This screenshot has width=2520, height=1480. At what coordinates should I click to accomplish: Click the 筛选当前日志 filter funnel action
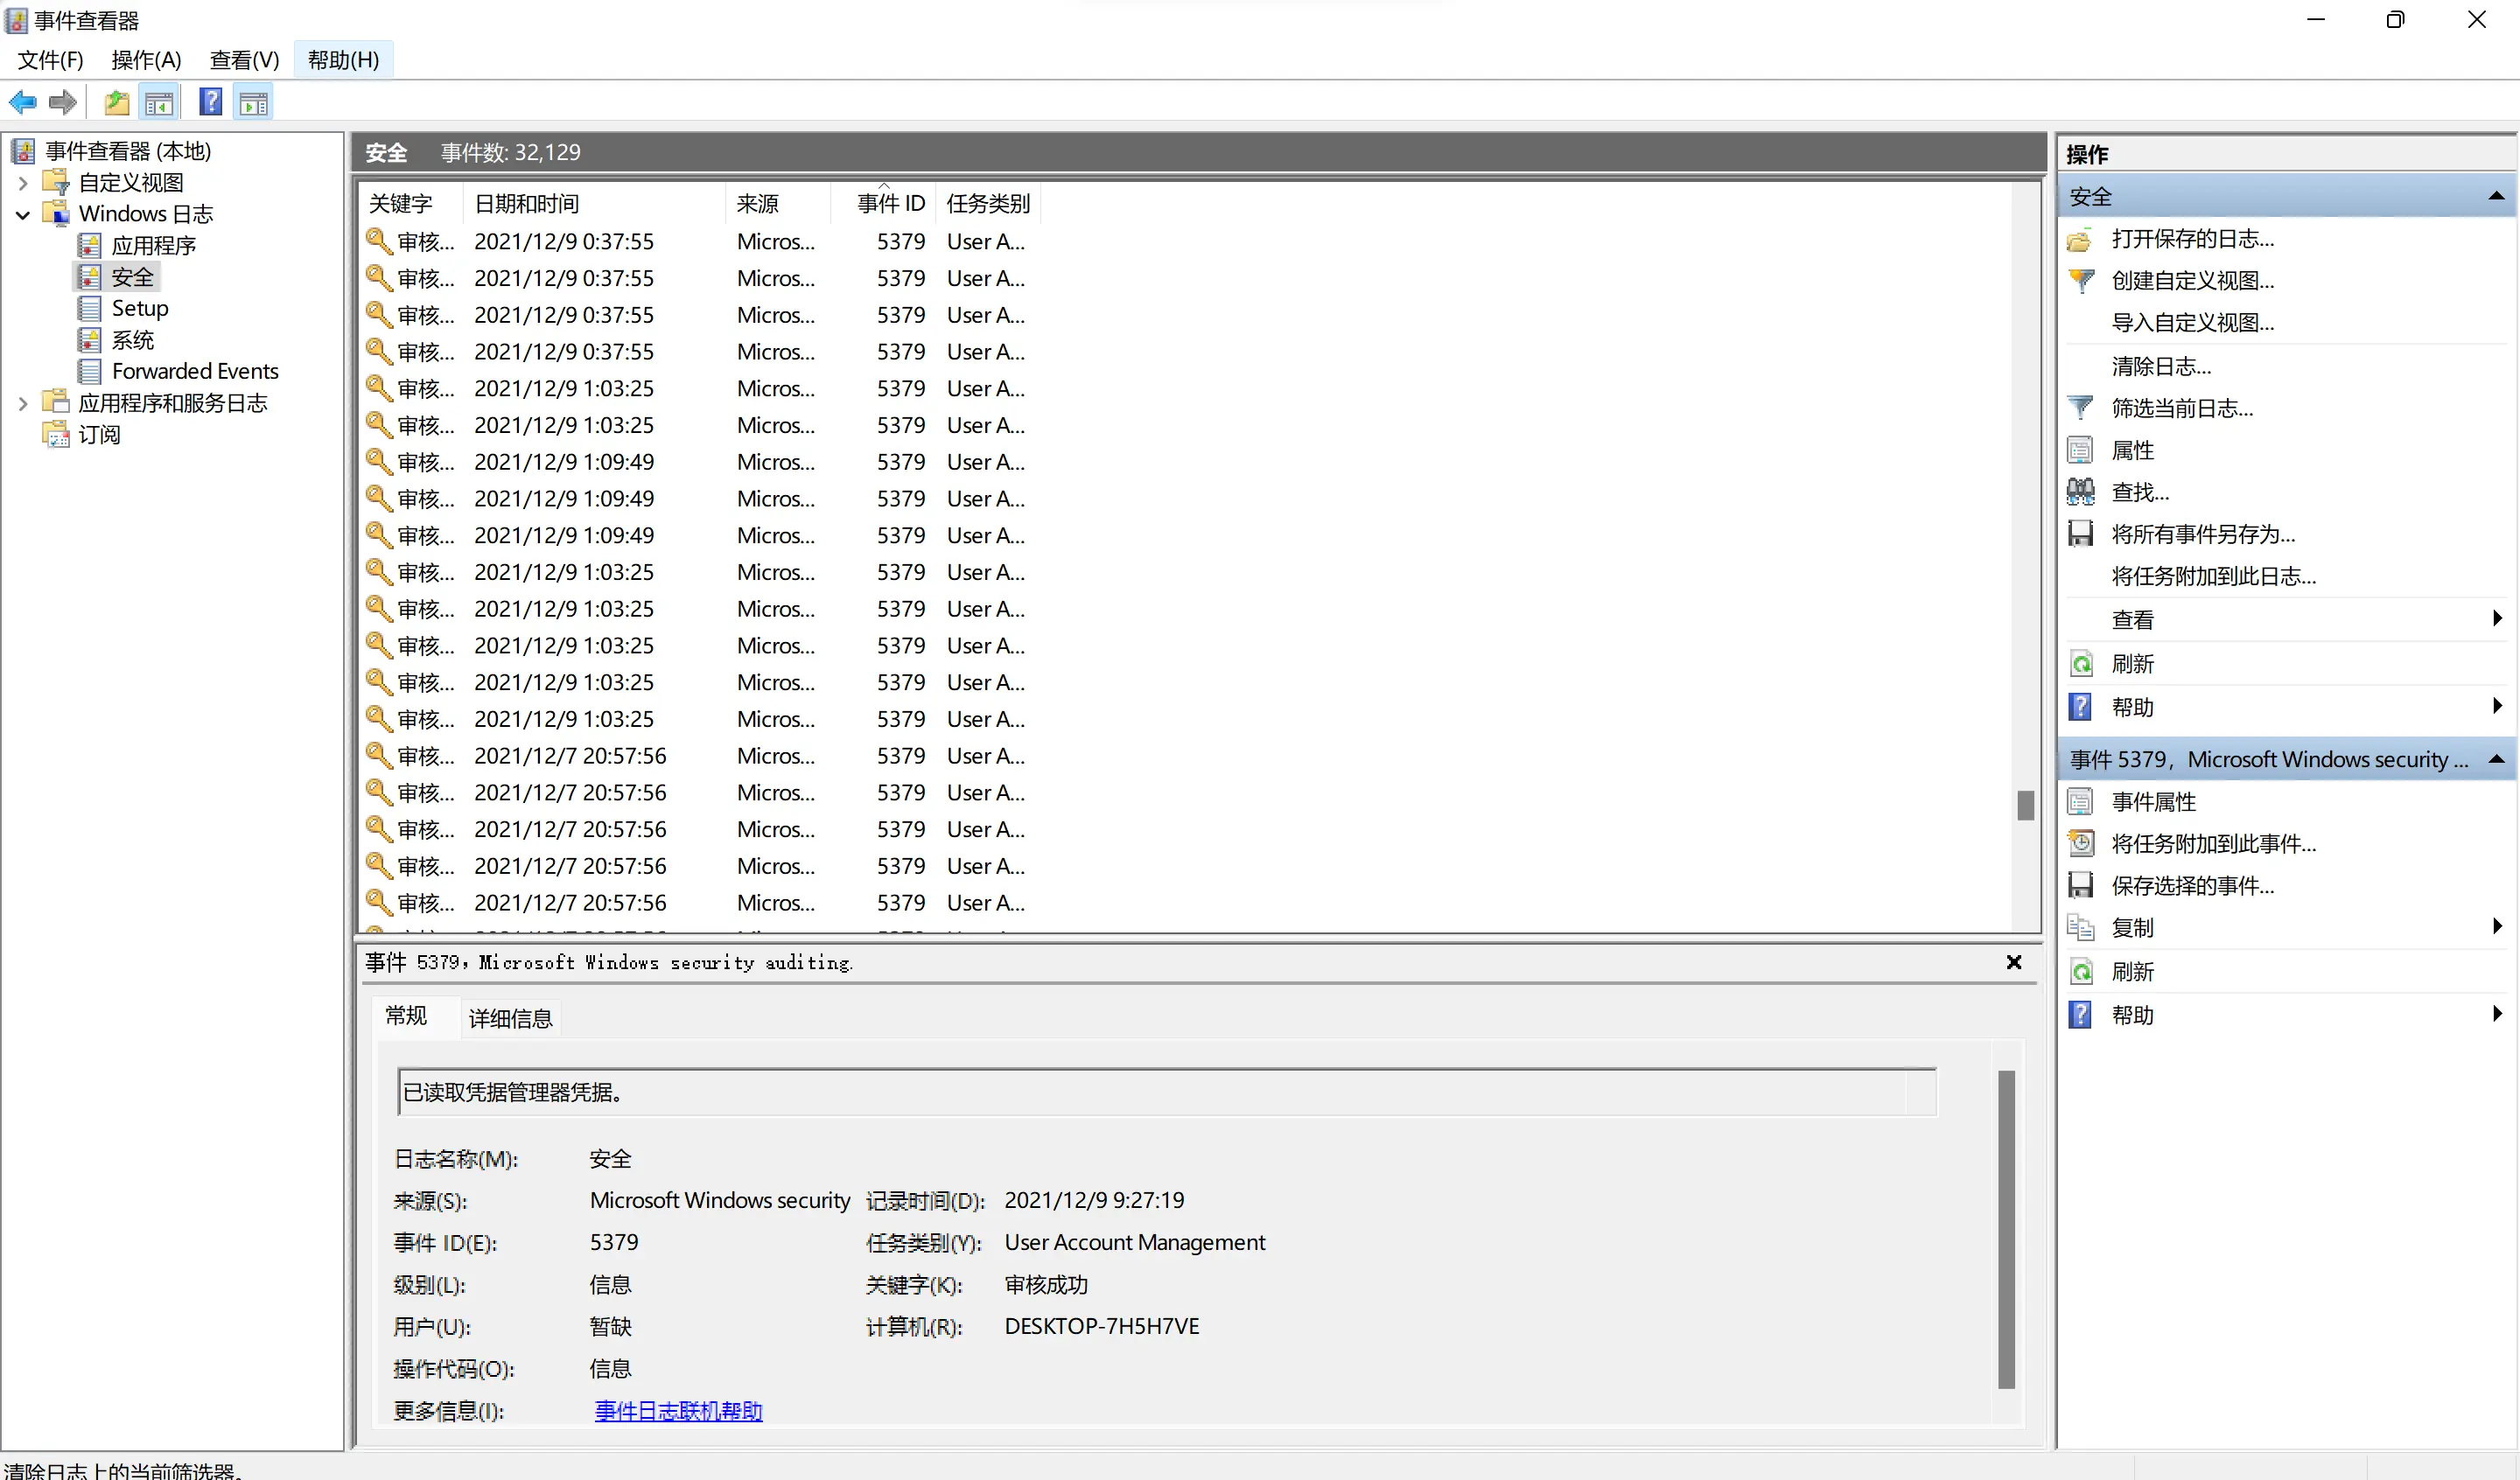coord(2181,408)
